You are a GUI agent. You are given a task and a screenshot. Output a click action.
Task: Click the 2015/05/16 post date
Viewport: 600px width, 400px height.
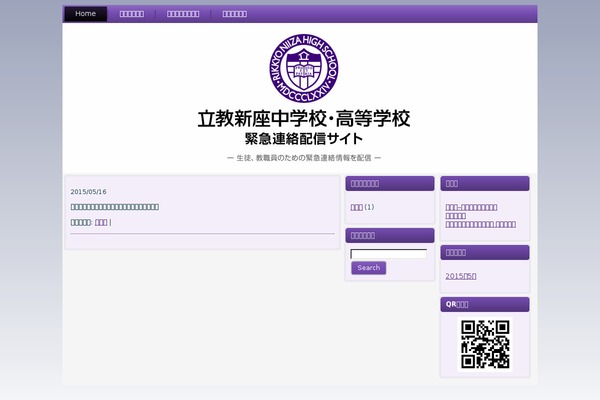coord(88,192)
